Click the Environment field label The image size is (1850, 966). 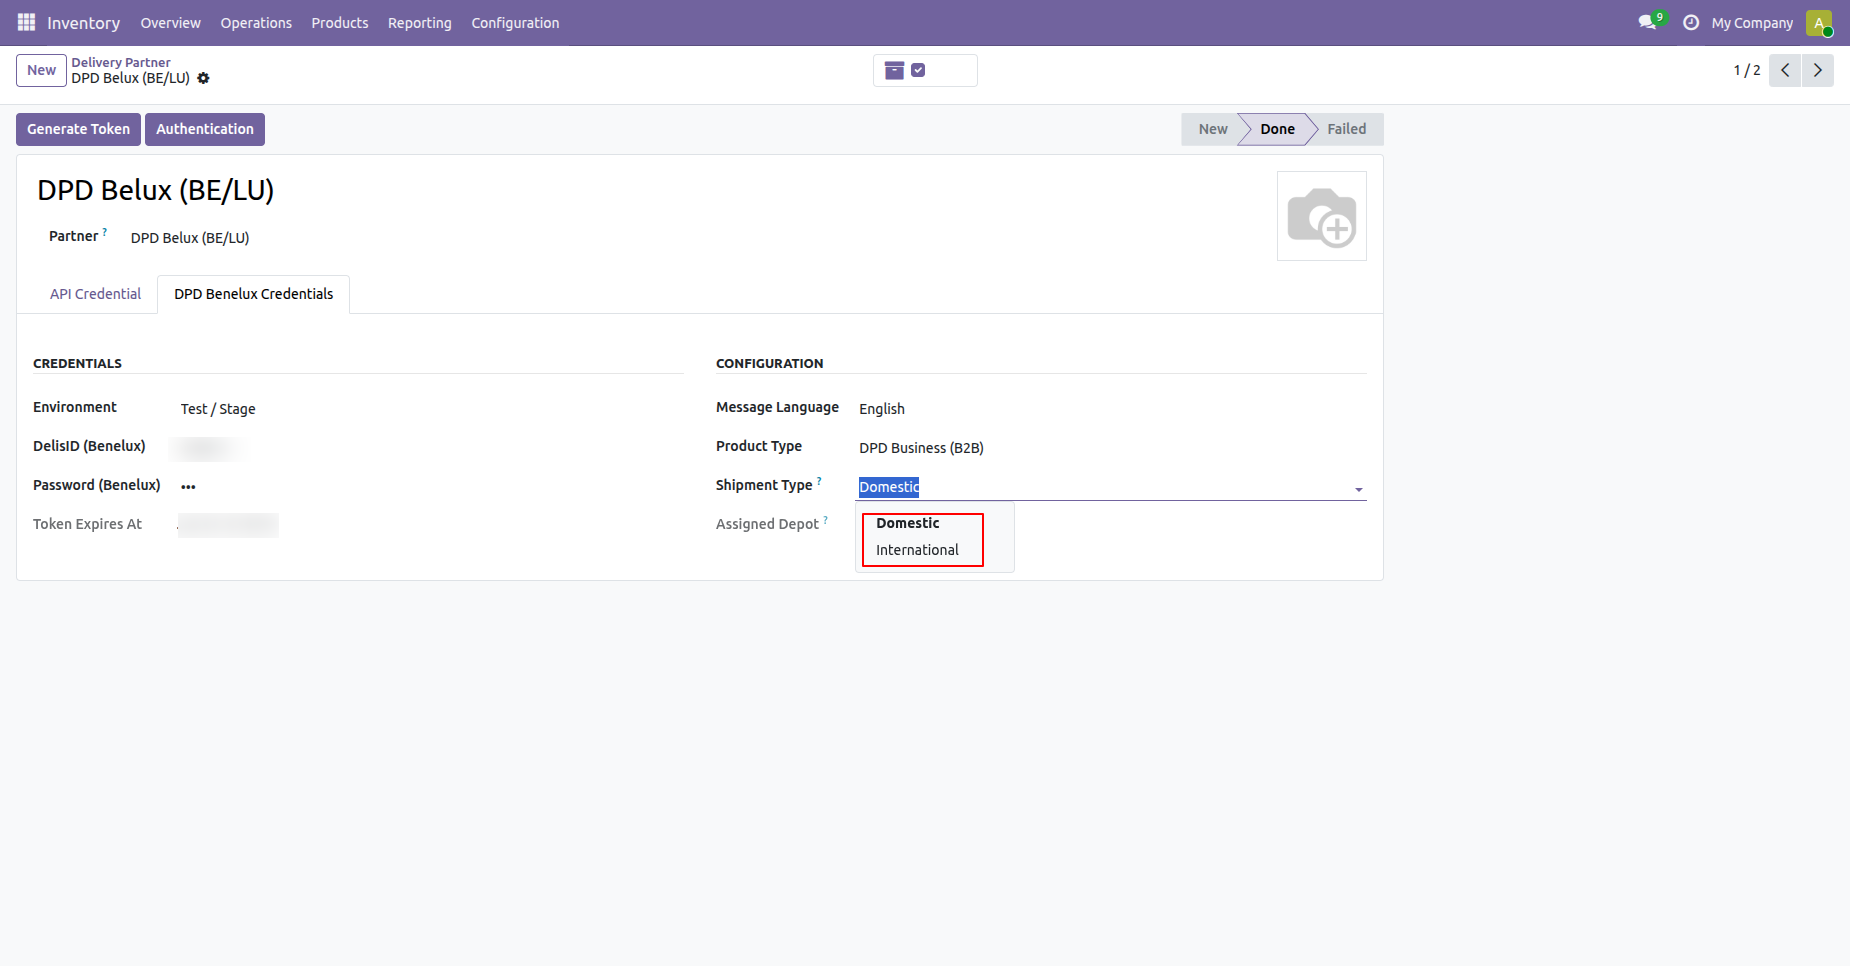[x=75, y=407]
